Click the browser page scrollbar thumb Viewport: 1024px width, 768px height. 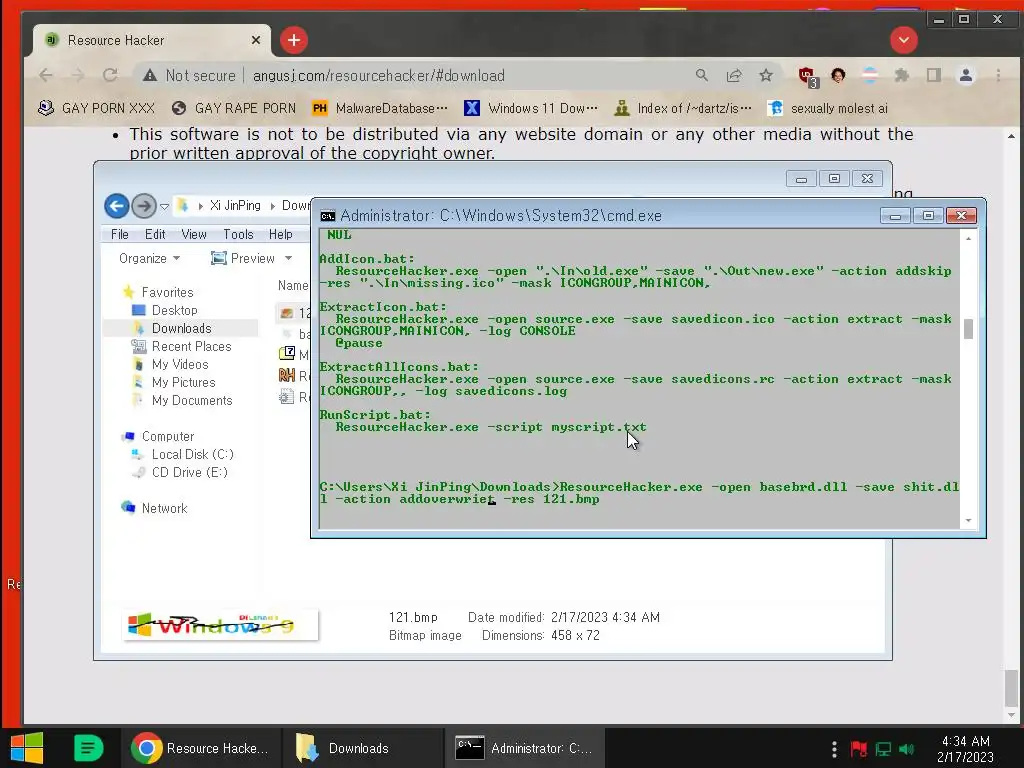coord(1011,688)
